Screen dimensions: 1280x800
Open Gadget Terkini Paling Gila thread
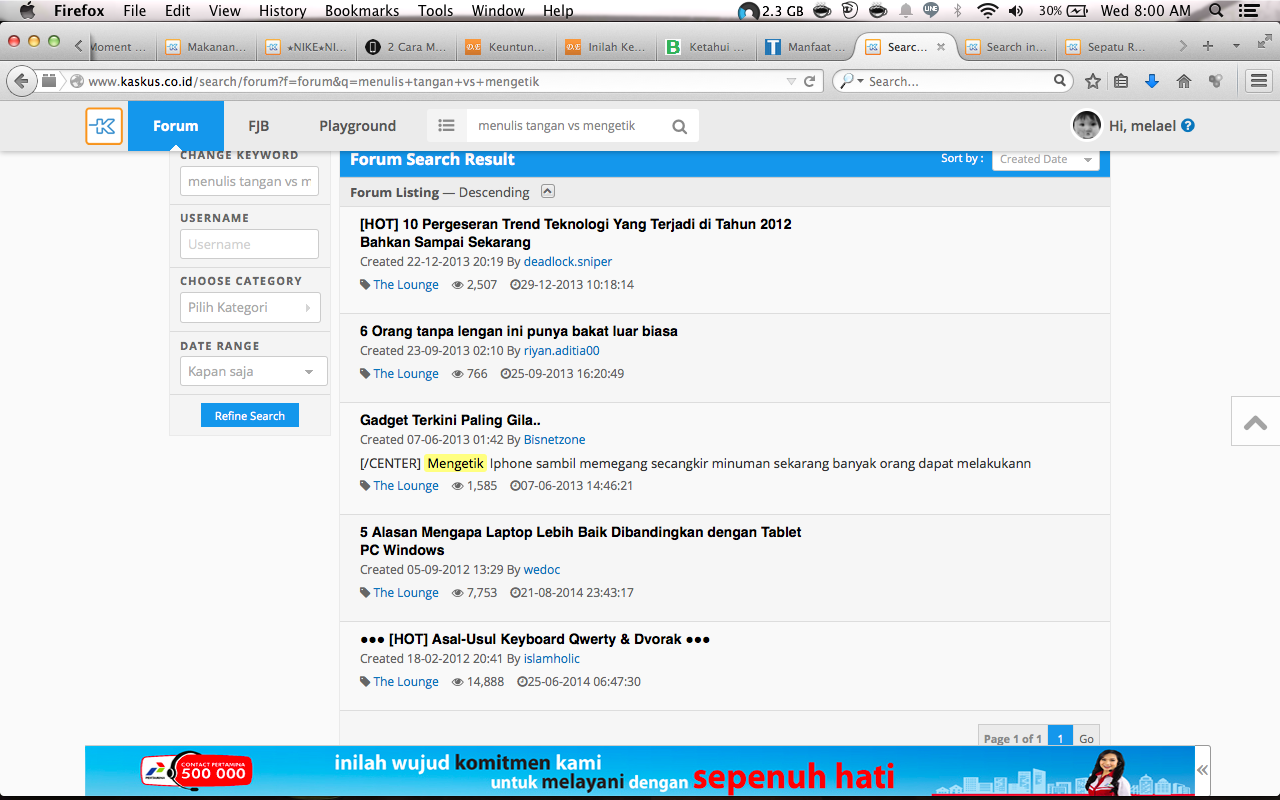[x=450, y=420]
